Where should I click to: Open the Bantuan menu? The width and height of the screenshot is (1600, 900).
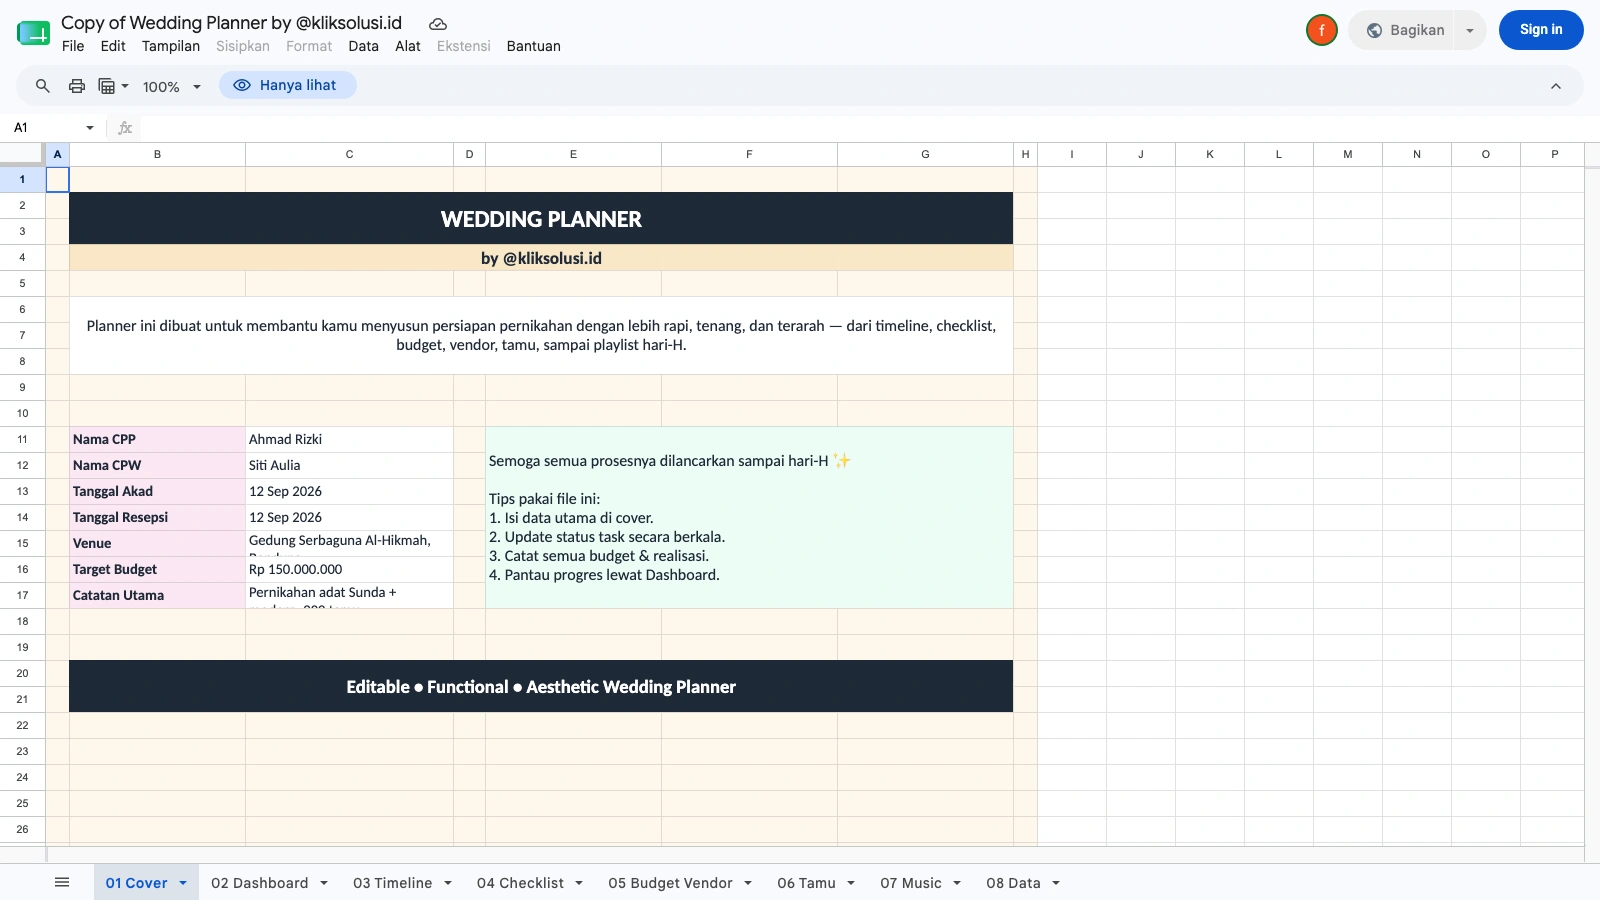tap(534, 46)
